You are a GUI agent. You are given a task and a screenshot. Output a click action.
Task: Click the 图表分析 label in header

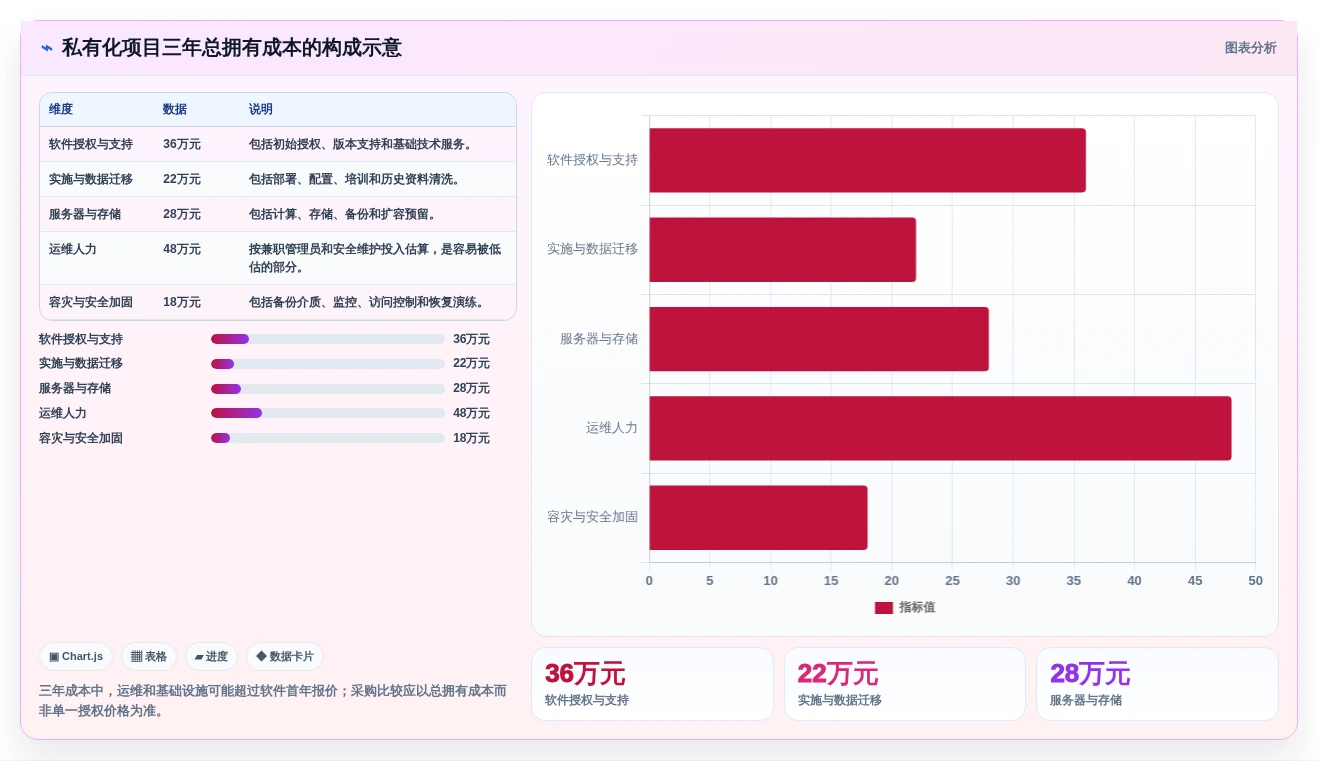click(1250, 48)
